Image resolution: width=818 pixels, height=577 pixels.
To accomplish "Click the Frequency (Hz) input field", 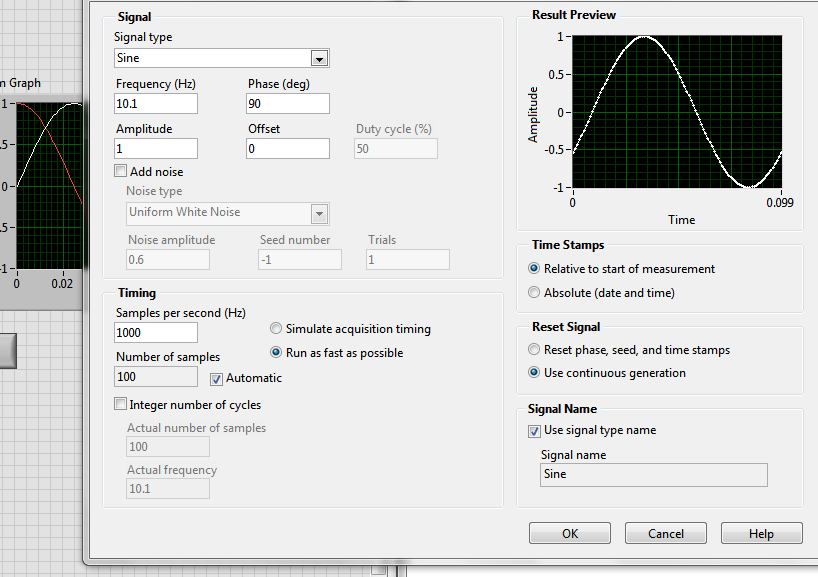I will click(x=156, y=103).
